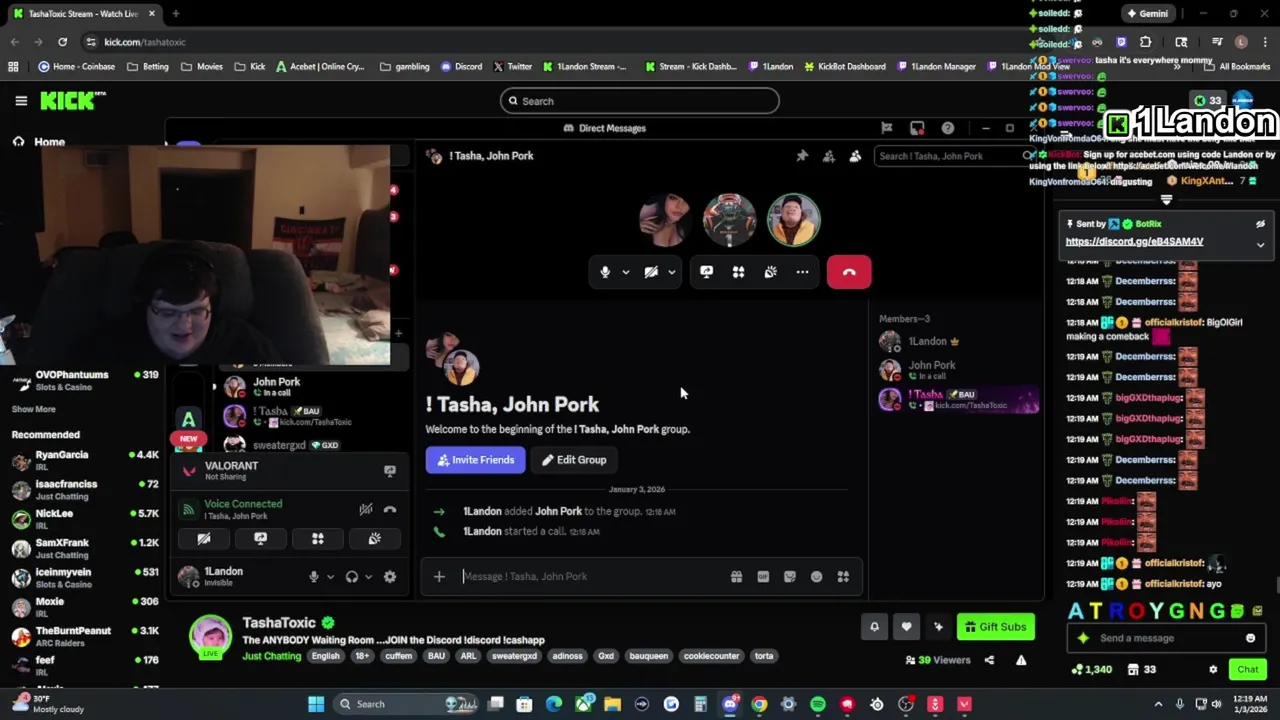Image resolution: width=1280 pixels, height=720 pixels.
Task: Open soundboard in call controls
Action: [771, 272]
